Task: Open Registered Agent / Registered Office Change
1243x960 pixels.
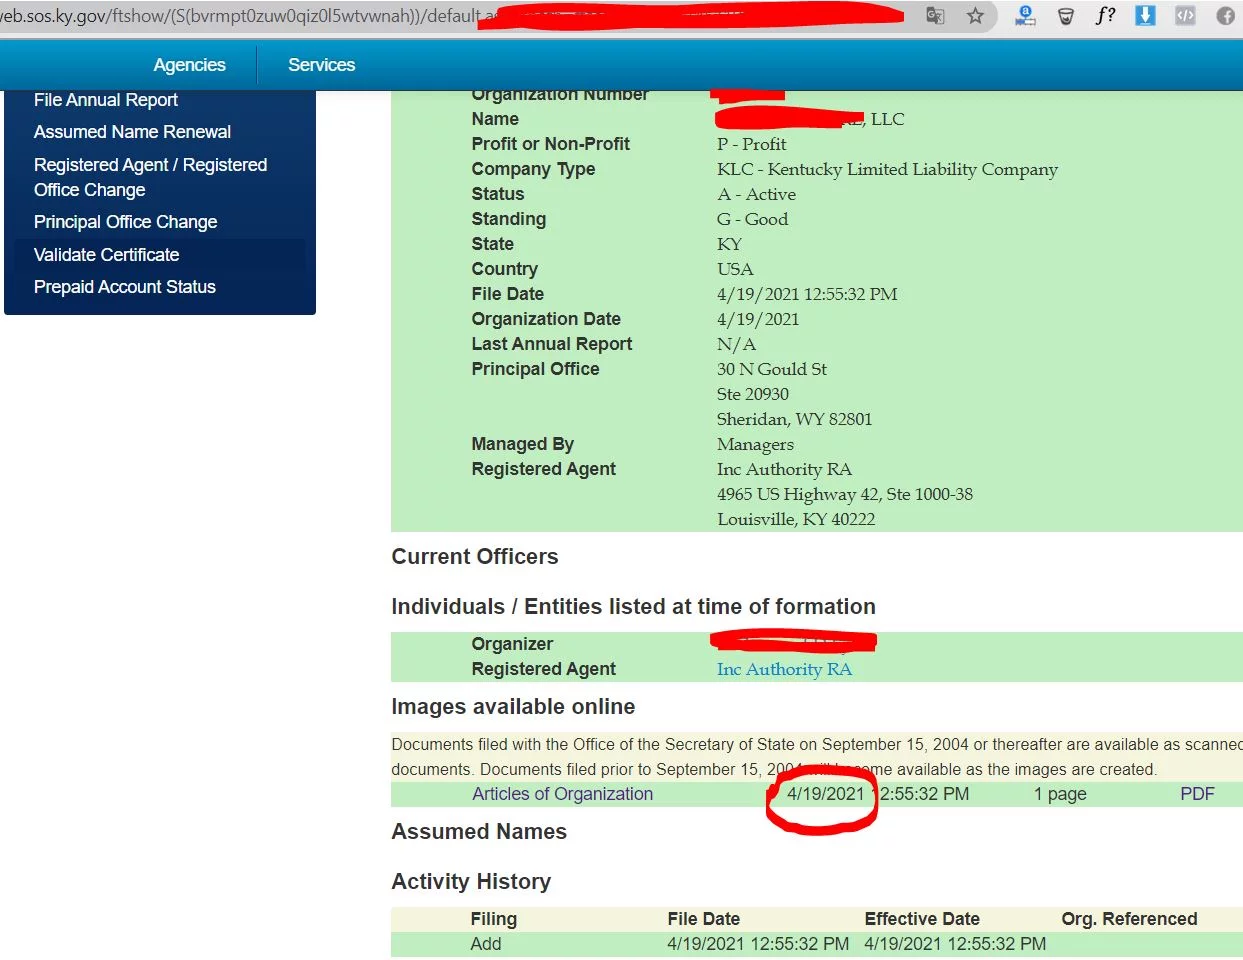Action: (x=150, y=177)
